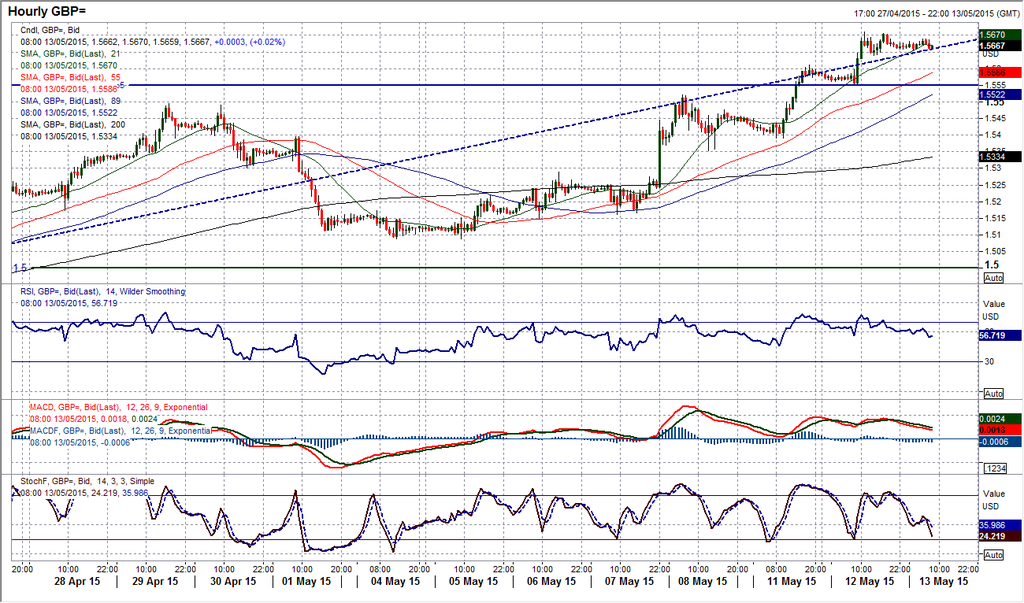Select the MACD 12, 26, 9 Exponential label
Screen dimensions: 1024x603
click(118, 407)
